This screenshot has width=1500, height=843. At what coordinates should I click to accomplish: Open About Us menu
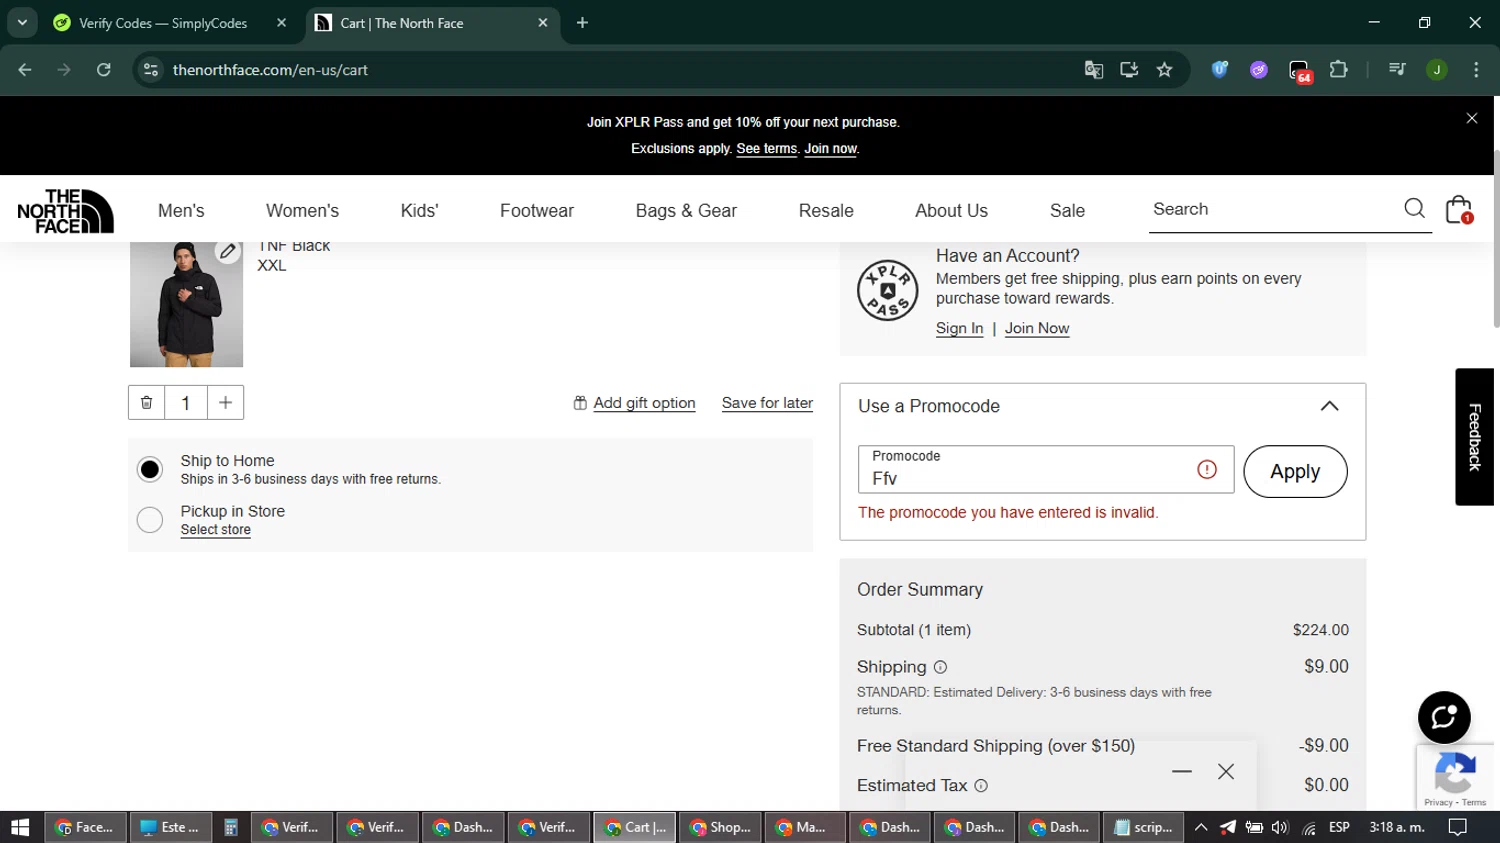(951, 211)
